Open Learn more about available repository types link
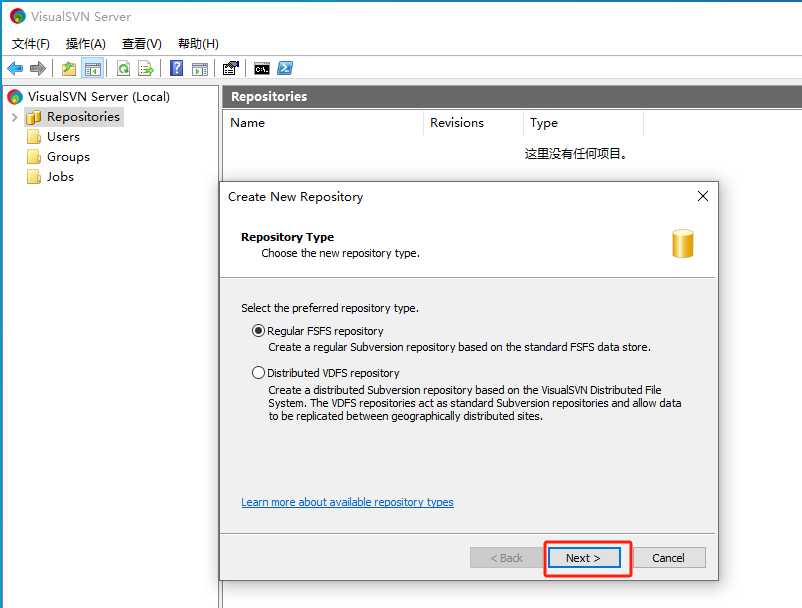The height and width of the screenshot is (608, 802). click(347, 502)
